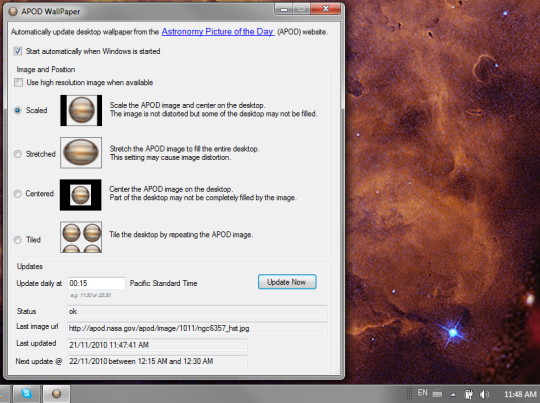Viewport: 540px width, 403px height.
Task: Click the keyboard icon in system tray
Action: (437, 393)
